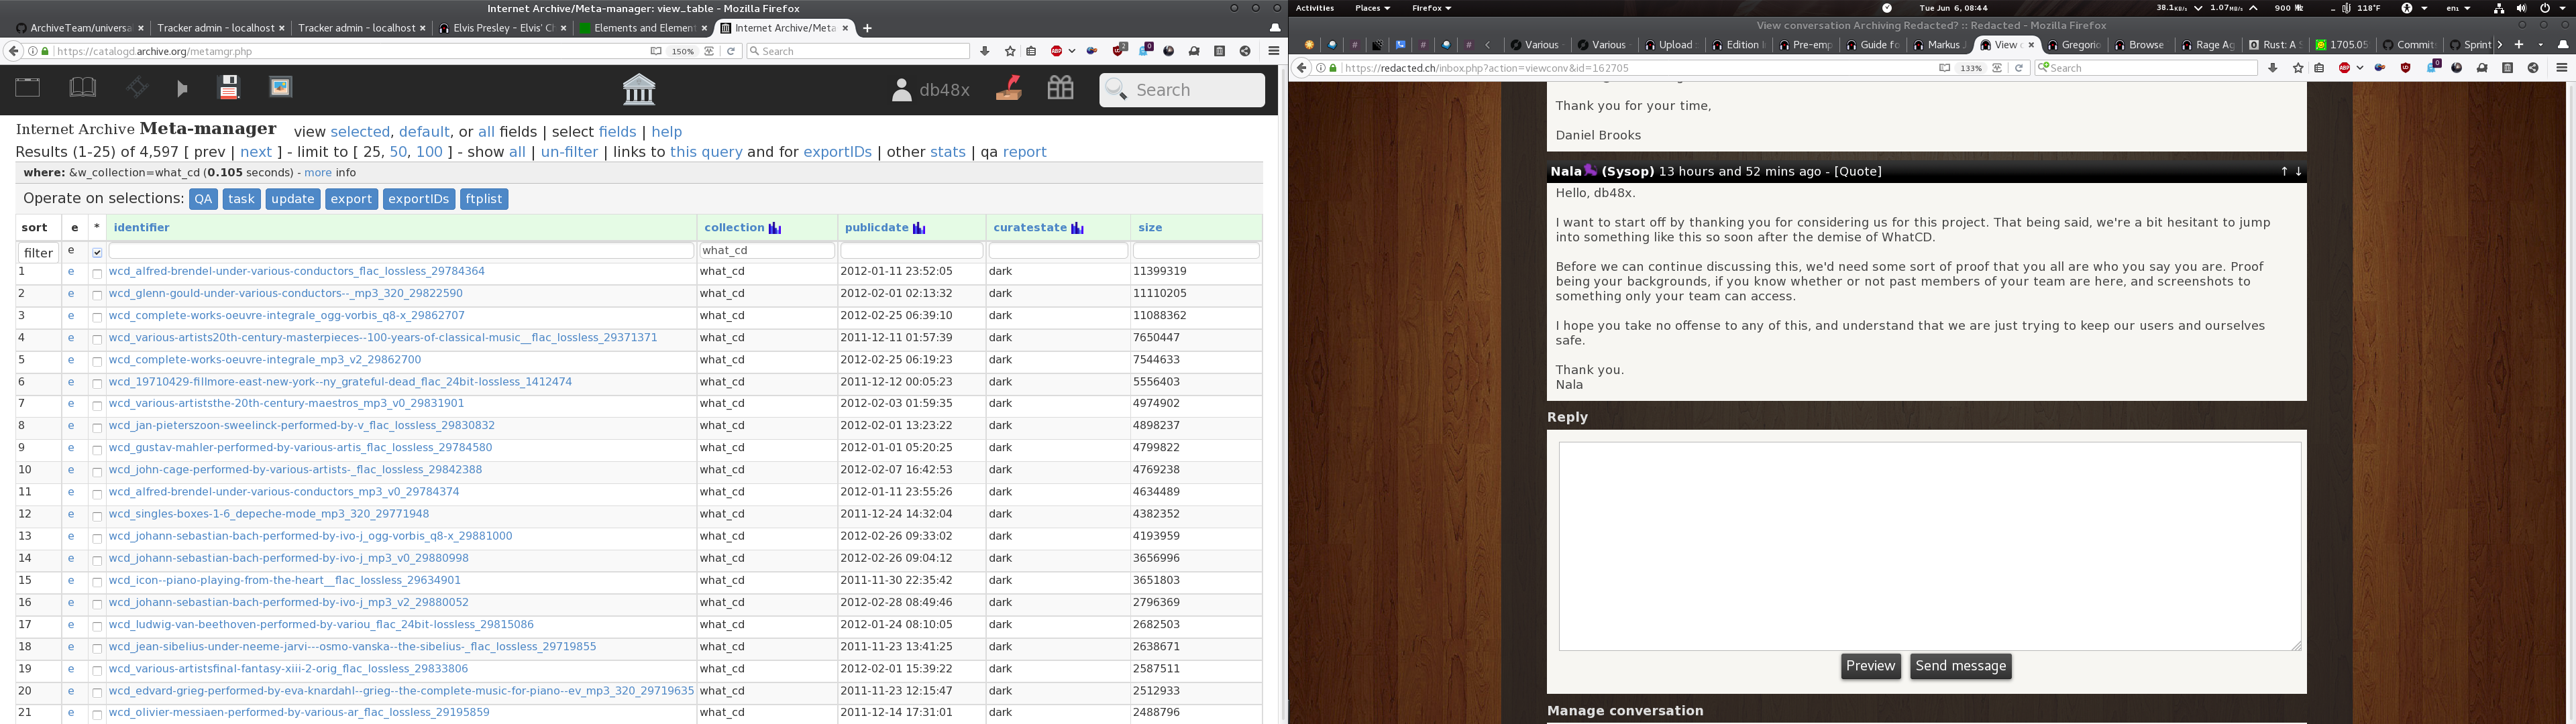Image resolution: width=2576 pixels, height=724 pixels.
Task: Check the box for wcd_complete-works ogg-vorbis_q8-x_29862707
Action: [x=97, y=317]
